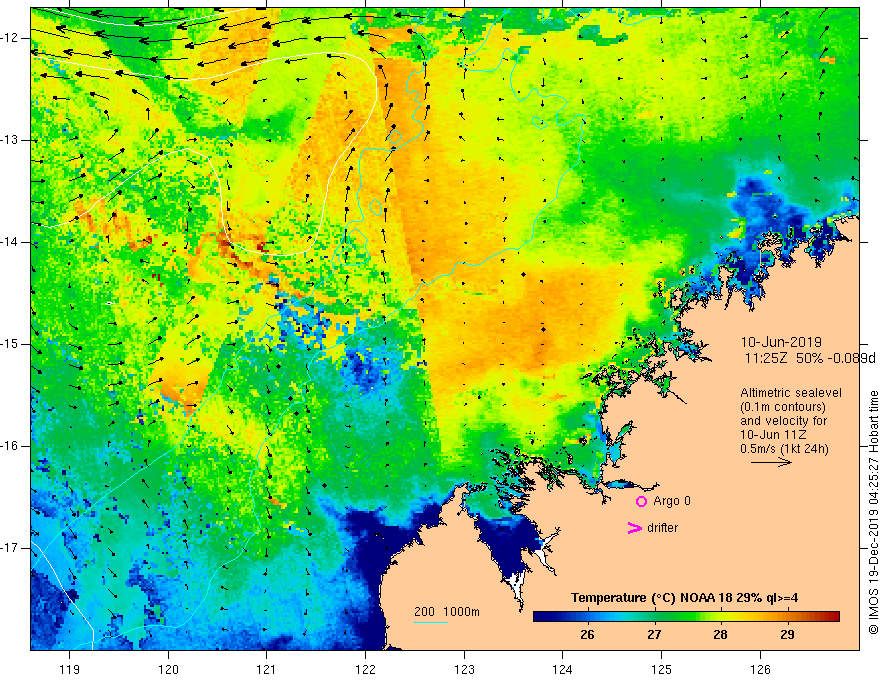Click the magenta Argo 0 circle marker

(641, 501)
